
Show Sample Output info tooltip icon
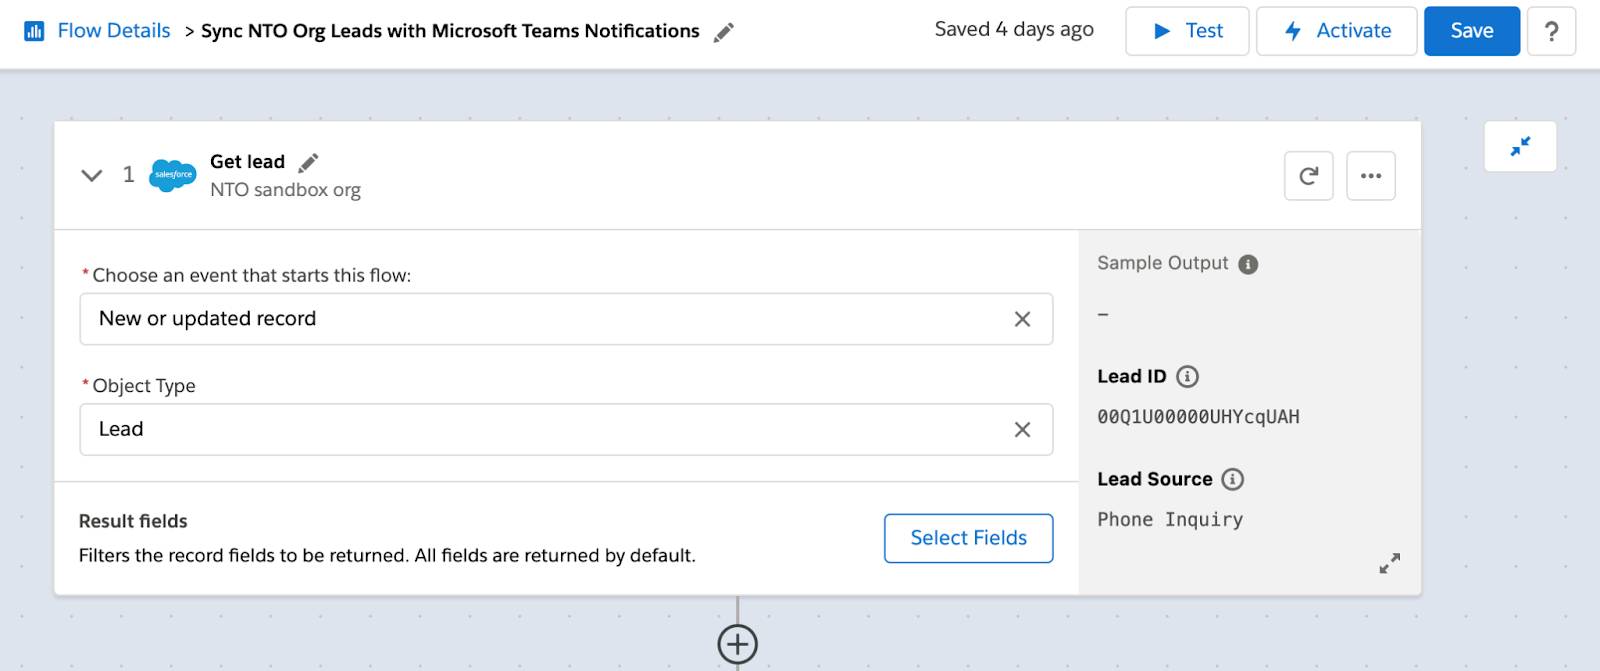[1248, 264]
